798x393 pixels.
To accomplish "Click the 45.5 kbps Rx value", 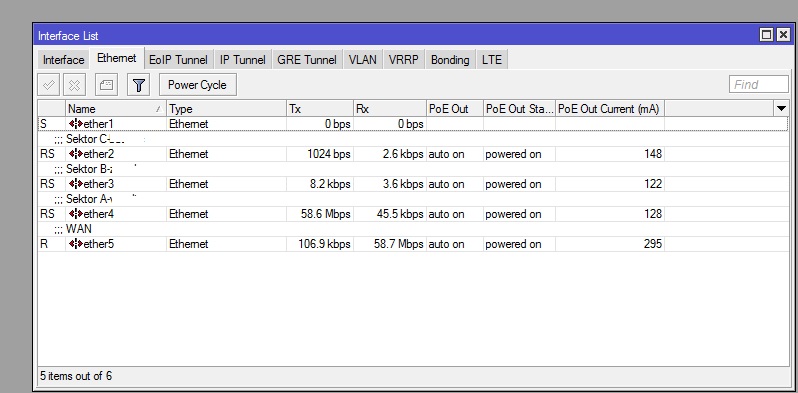I will tap(400, 214).
